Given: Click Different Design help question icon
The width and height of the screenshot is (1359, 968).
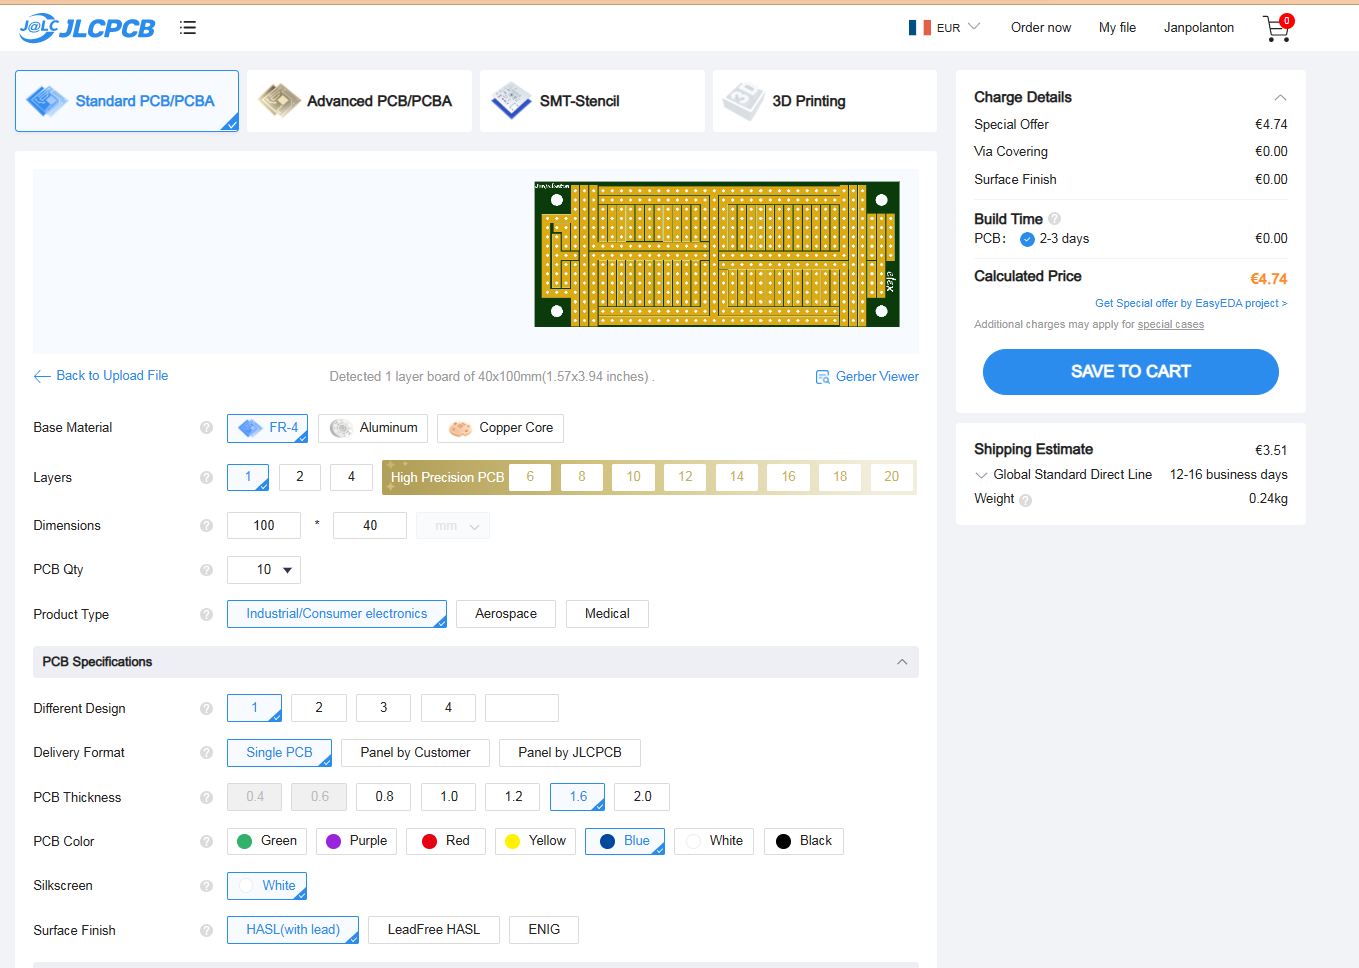Looking at the screenshot, I should click(x=206, y=709).
